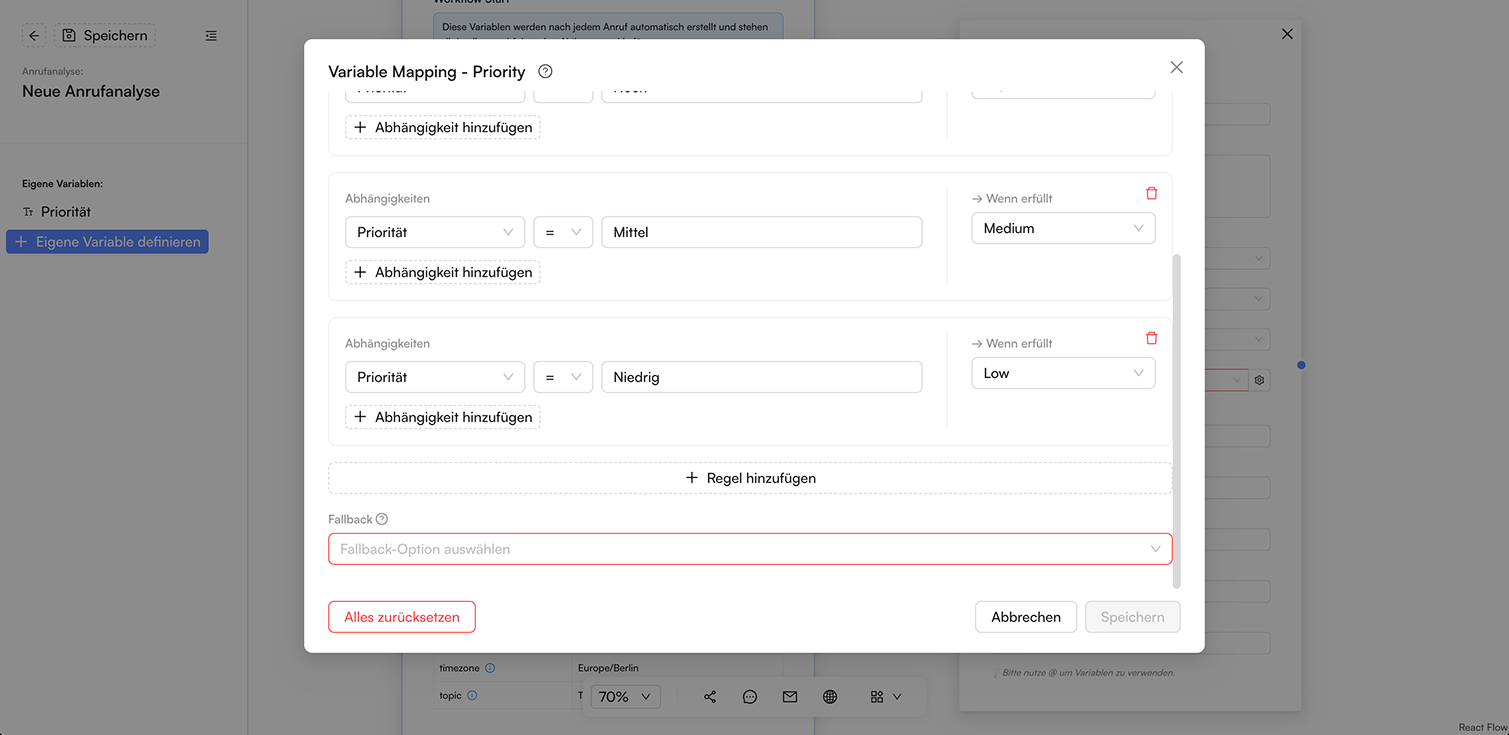The image size is (1509, 735).
Task: Click the back arrow in top-left
Action: [x=34, y=36]
